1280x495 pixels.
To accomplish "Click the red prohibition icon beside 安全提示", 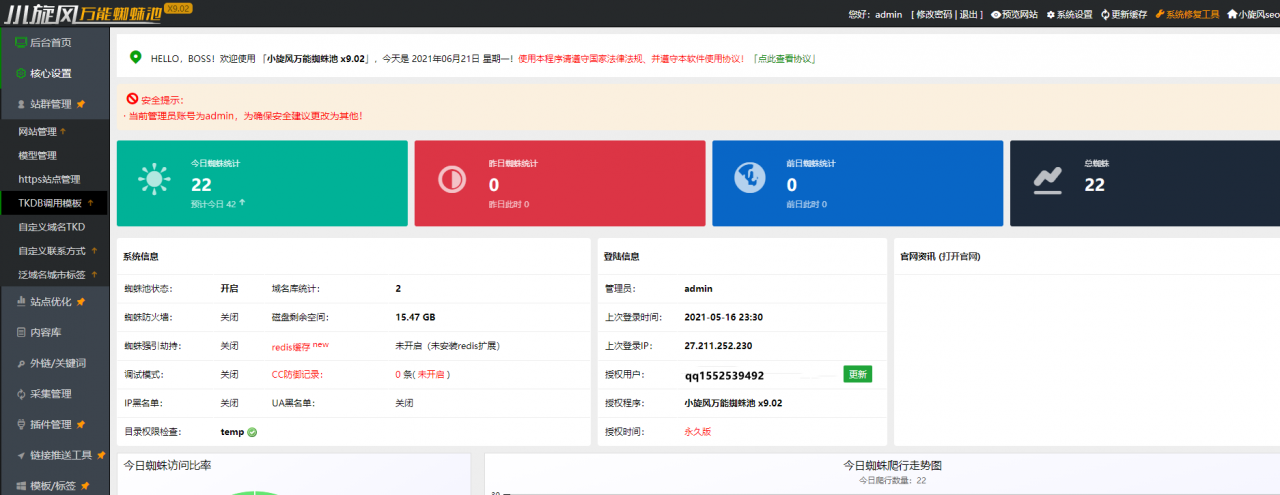I will 132,99.
